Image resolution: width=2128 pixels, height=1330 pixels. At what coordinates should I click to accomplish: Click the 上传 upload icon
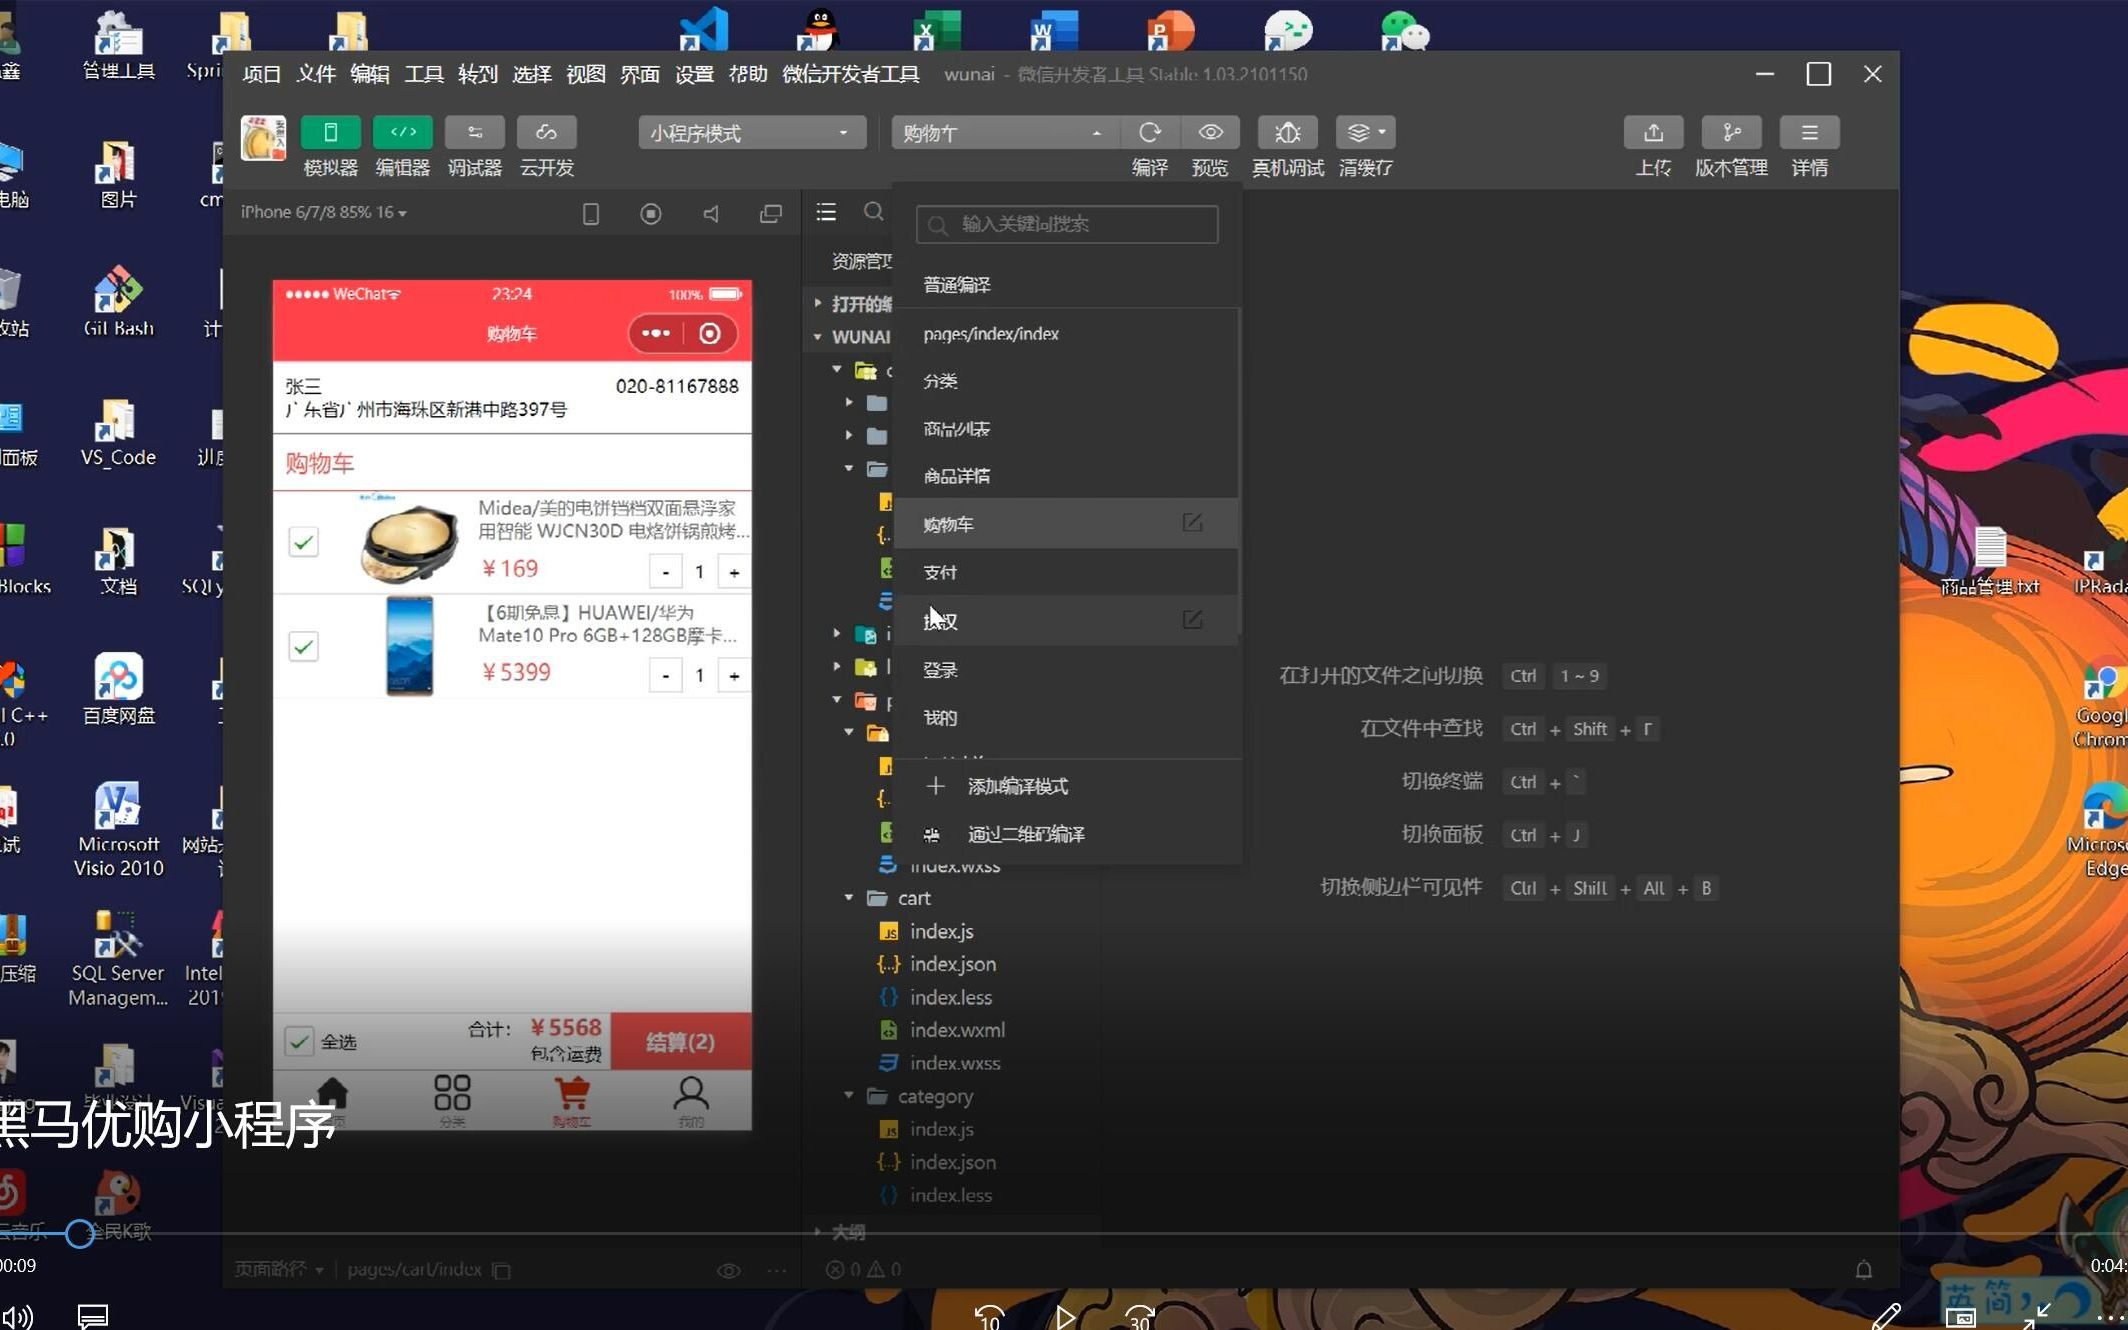tap(1653, 131)
